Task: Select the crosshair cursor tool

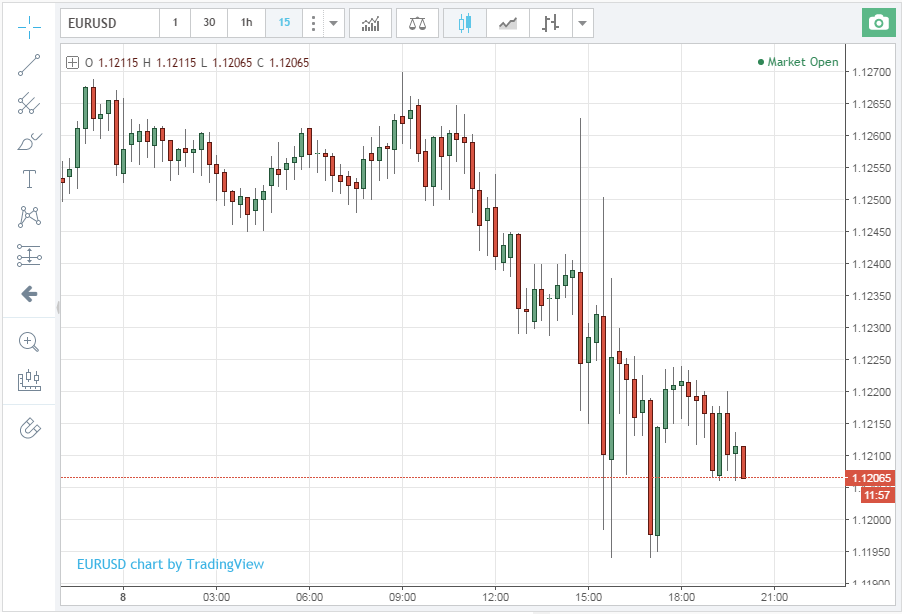Action: pyautogui.click(x=29, y=26)
